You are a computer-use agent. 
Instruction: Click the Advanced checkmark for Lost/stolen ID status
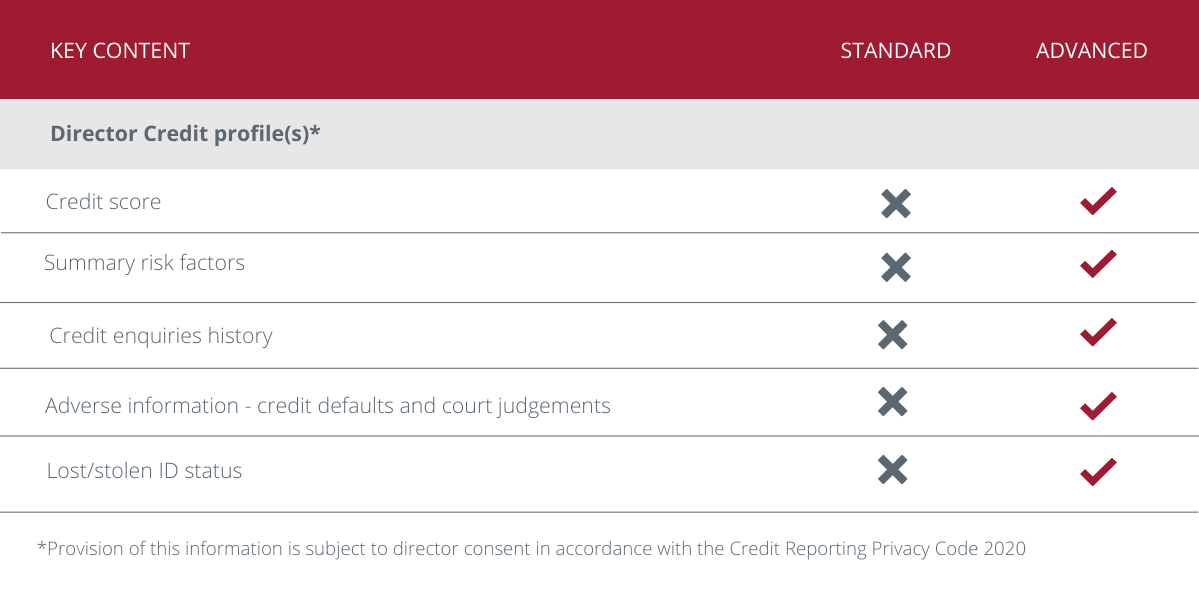click(x=1098, y=471)
